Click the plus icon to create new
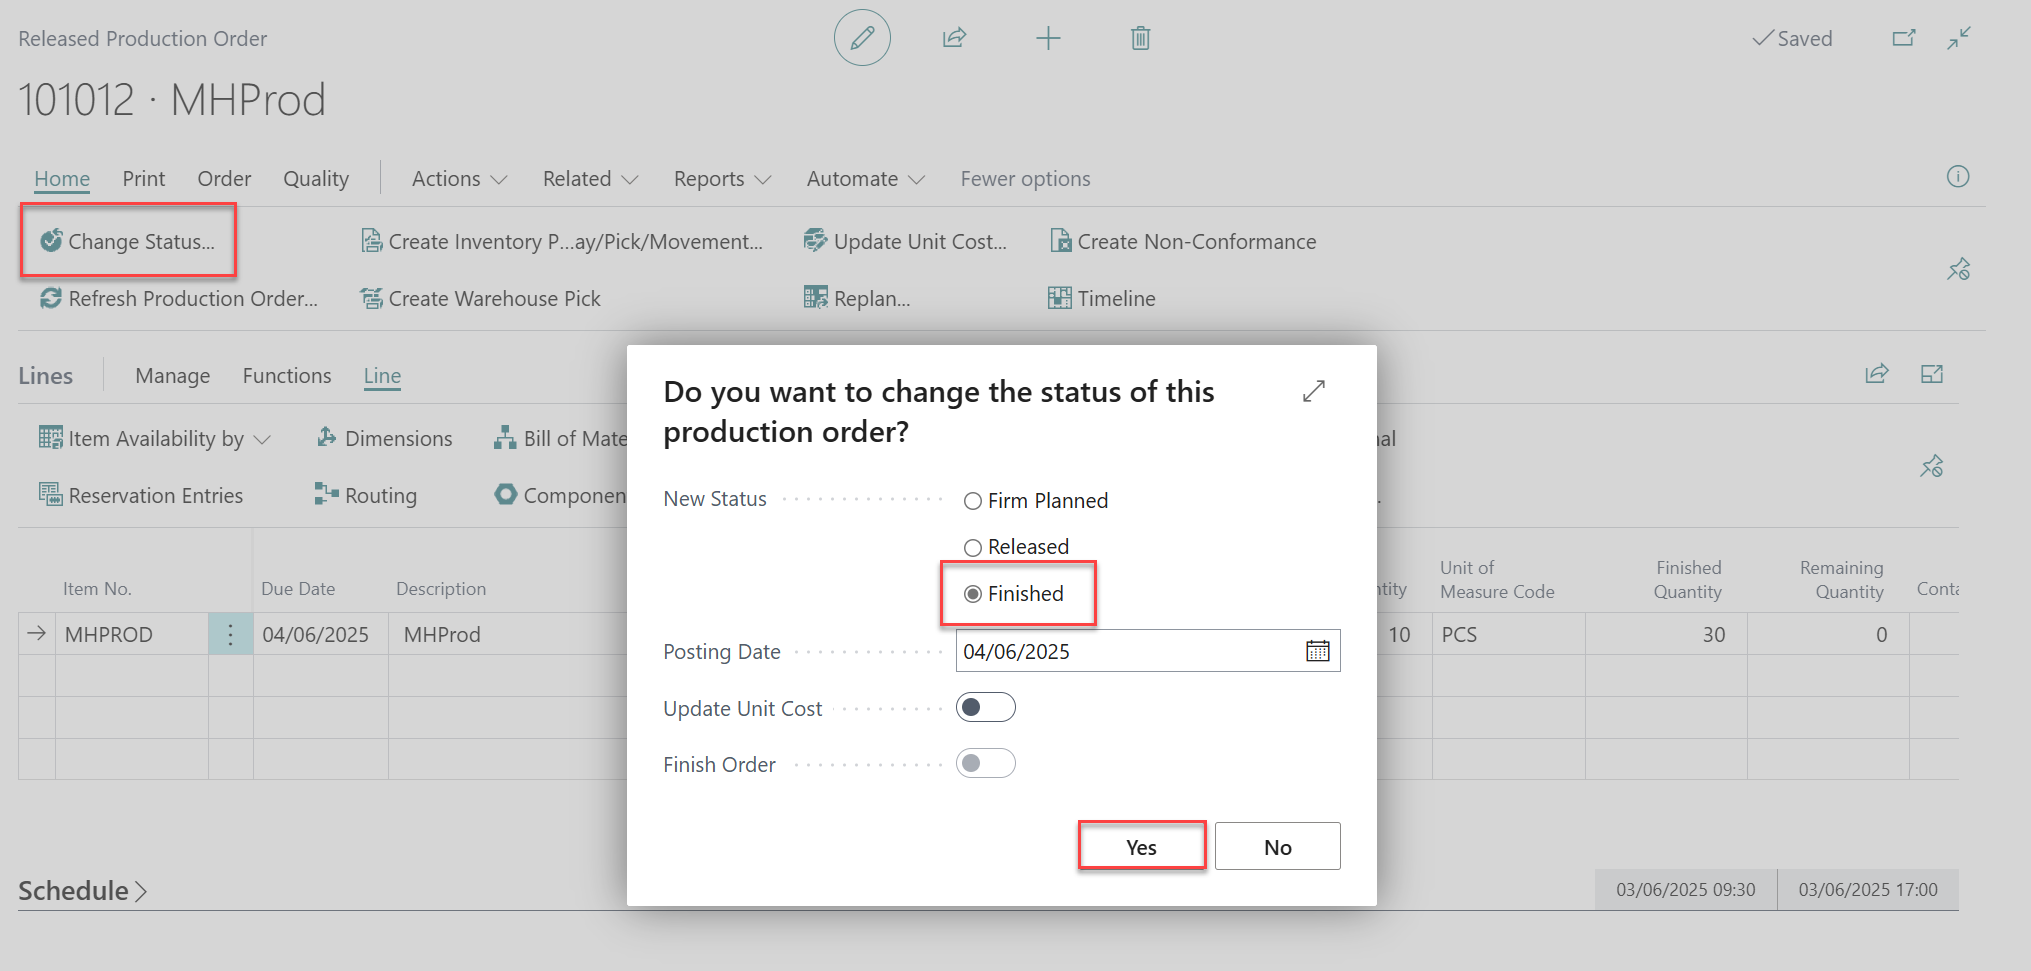Screen dimensions: 2031x971 (1047, 39)
